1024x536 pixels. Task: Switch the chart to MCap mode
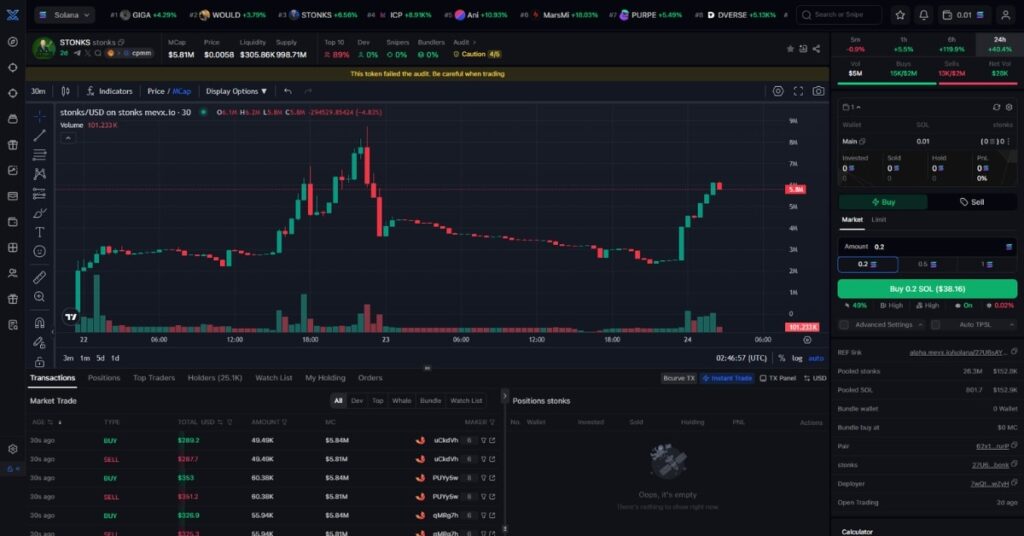pyautogui.click(x=182, y=91)
